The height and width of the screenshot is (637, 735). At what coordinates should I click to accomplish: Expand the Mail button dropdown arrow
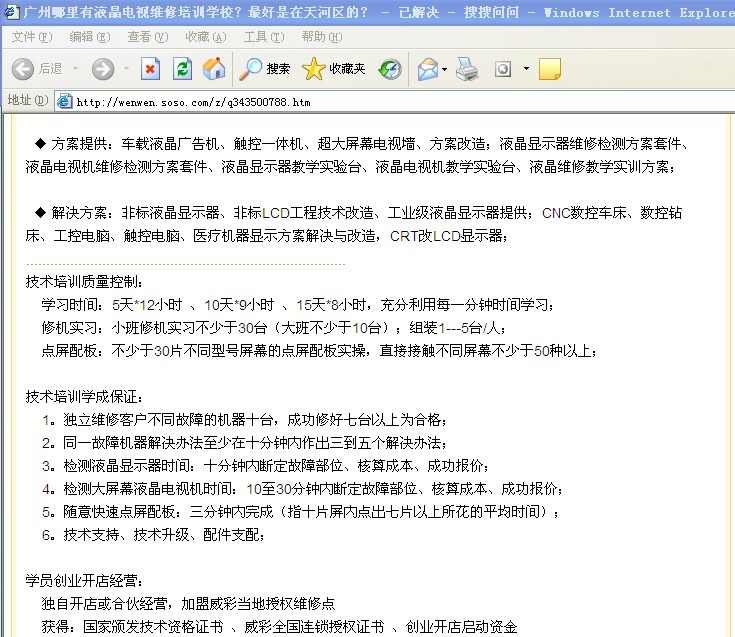pos(444,69)
